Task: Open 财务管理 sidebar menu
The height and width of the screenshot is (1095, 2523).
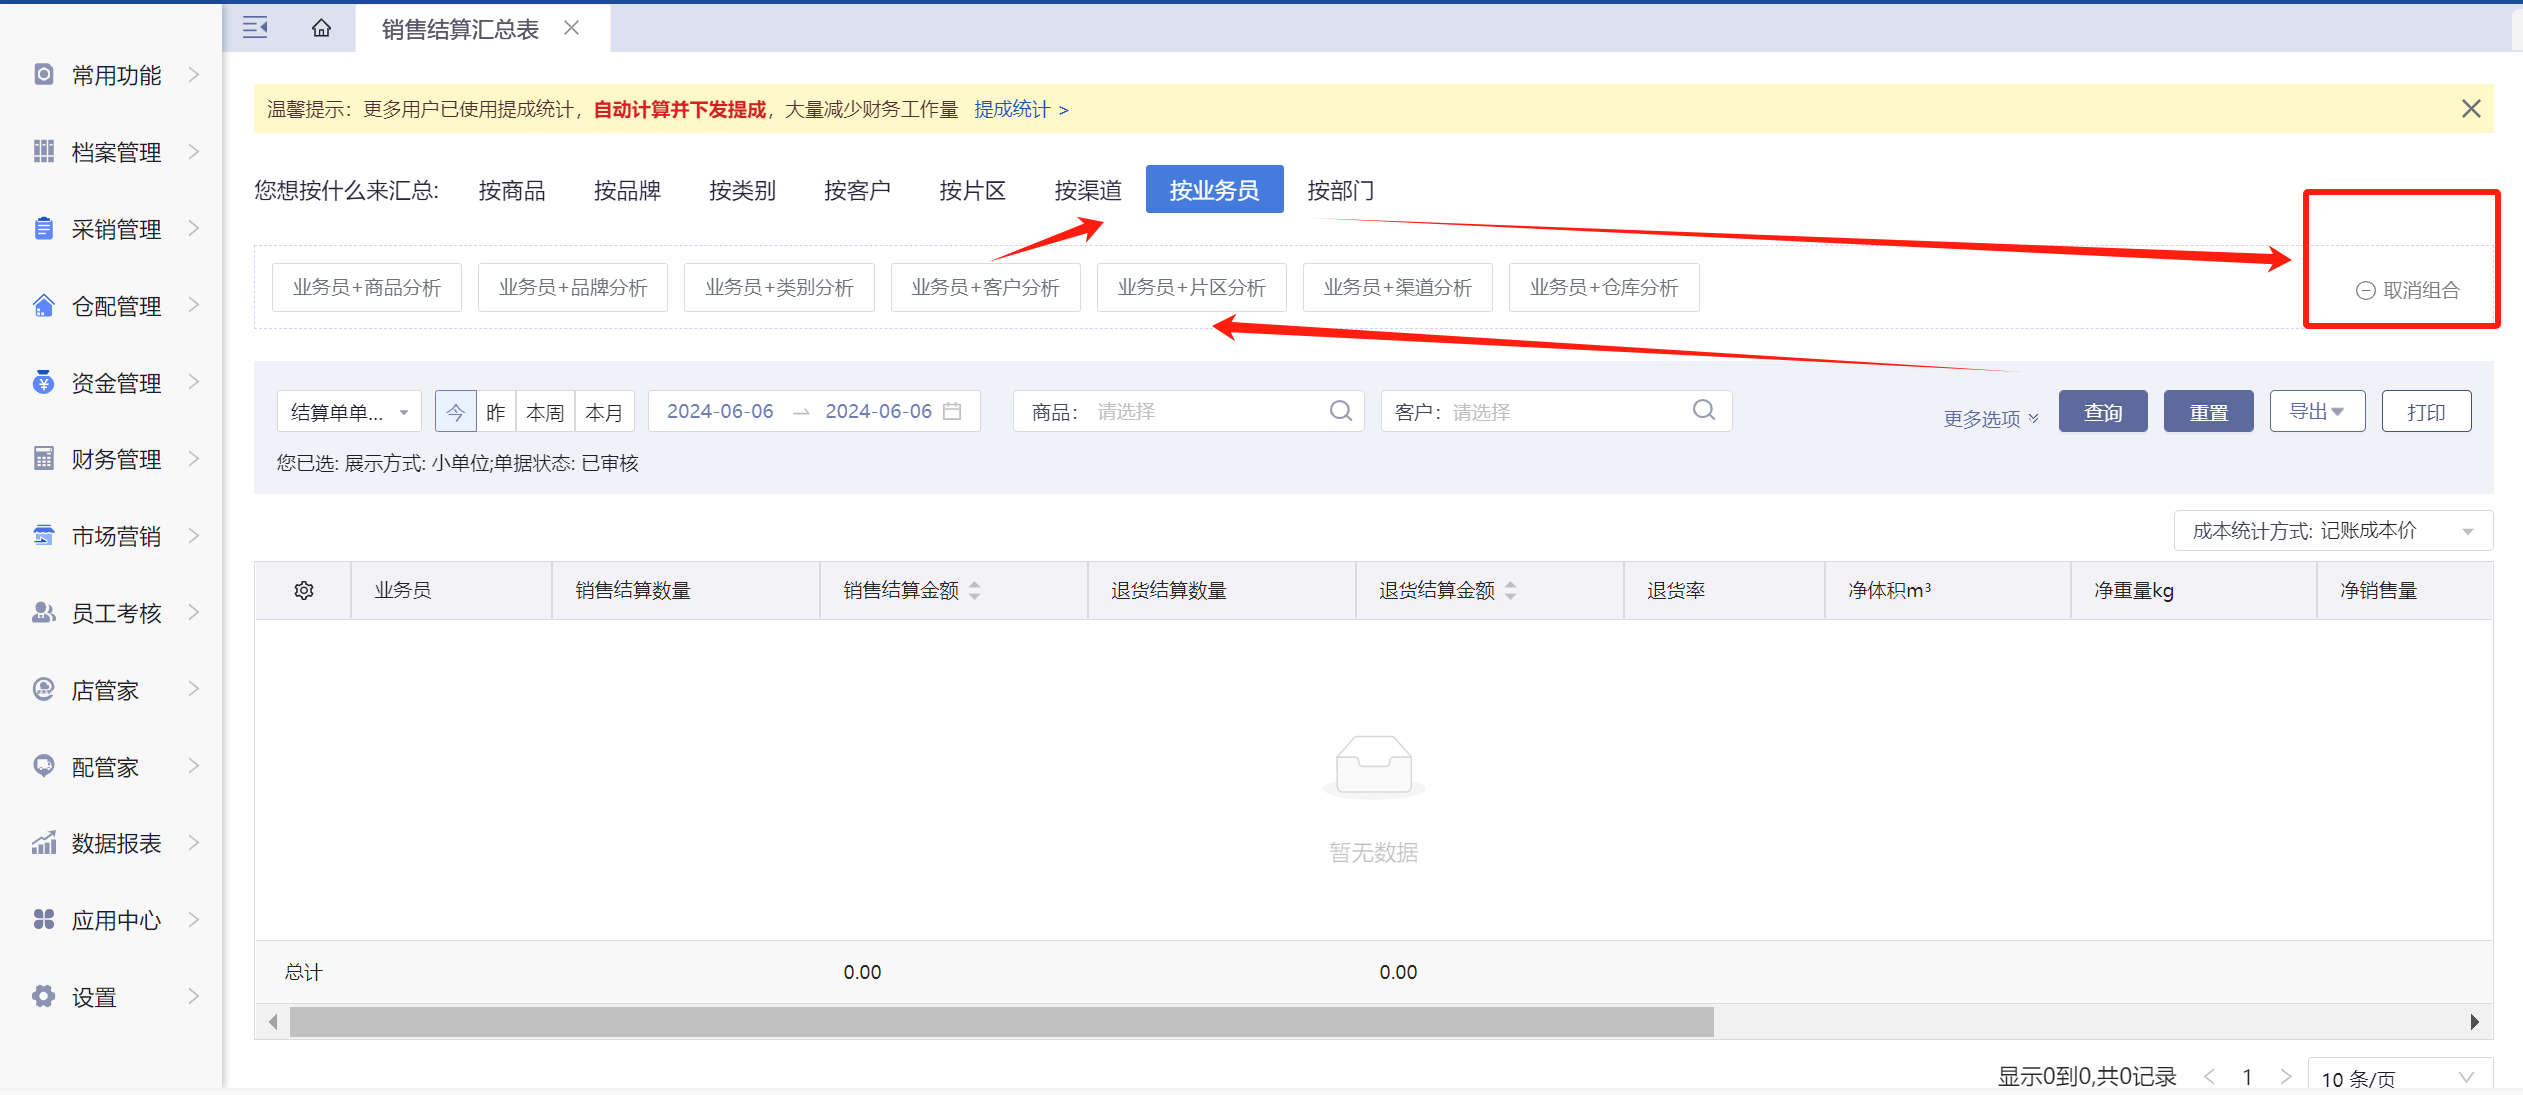Action: [x=116, y=459]
